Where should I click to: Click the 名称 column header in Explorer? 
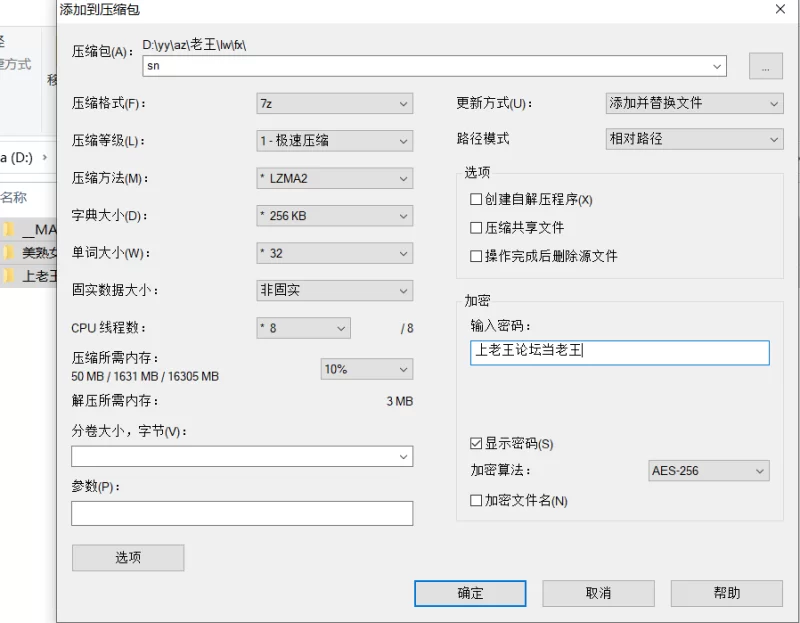point(14,197)
